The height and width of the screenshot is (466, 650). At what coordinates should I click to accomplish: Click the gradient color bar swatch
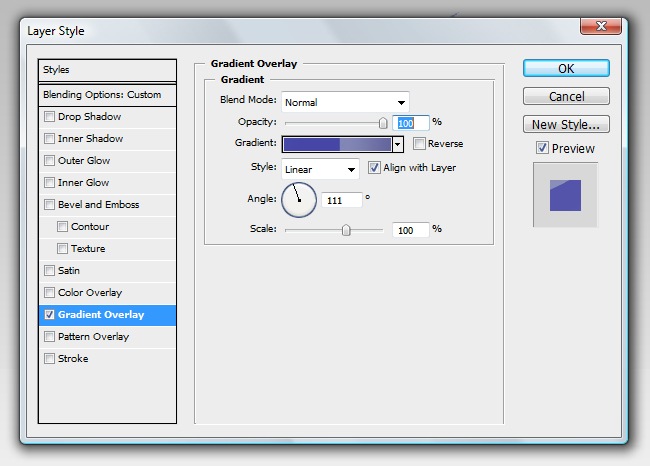[x=337, y=145]
